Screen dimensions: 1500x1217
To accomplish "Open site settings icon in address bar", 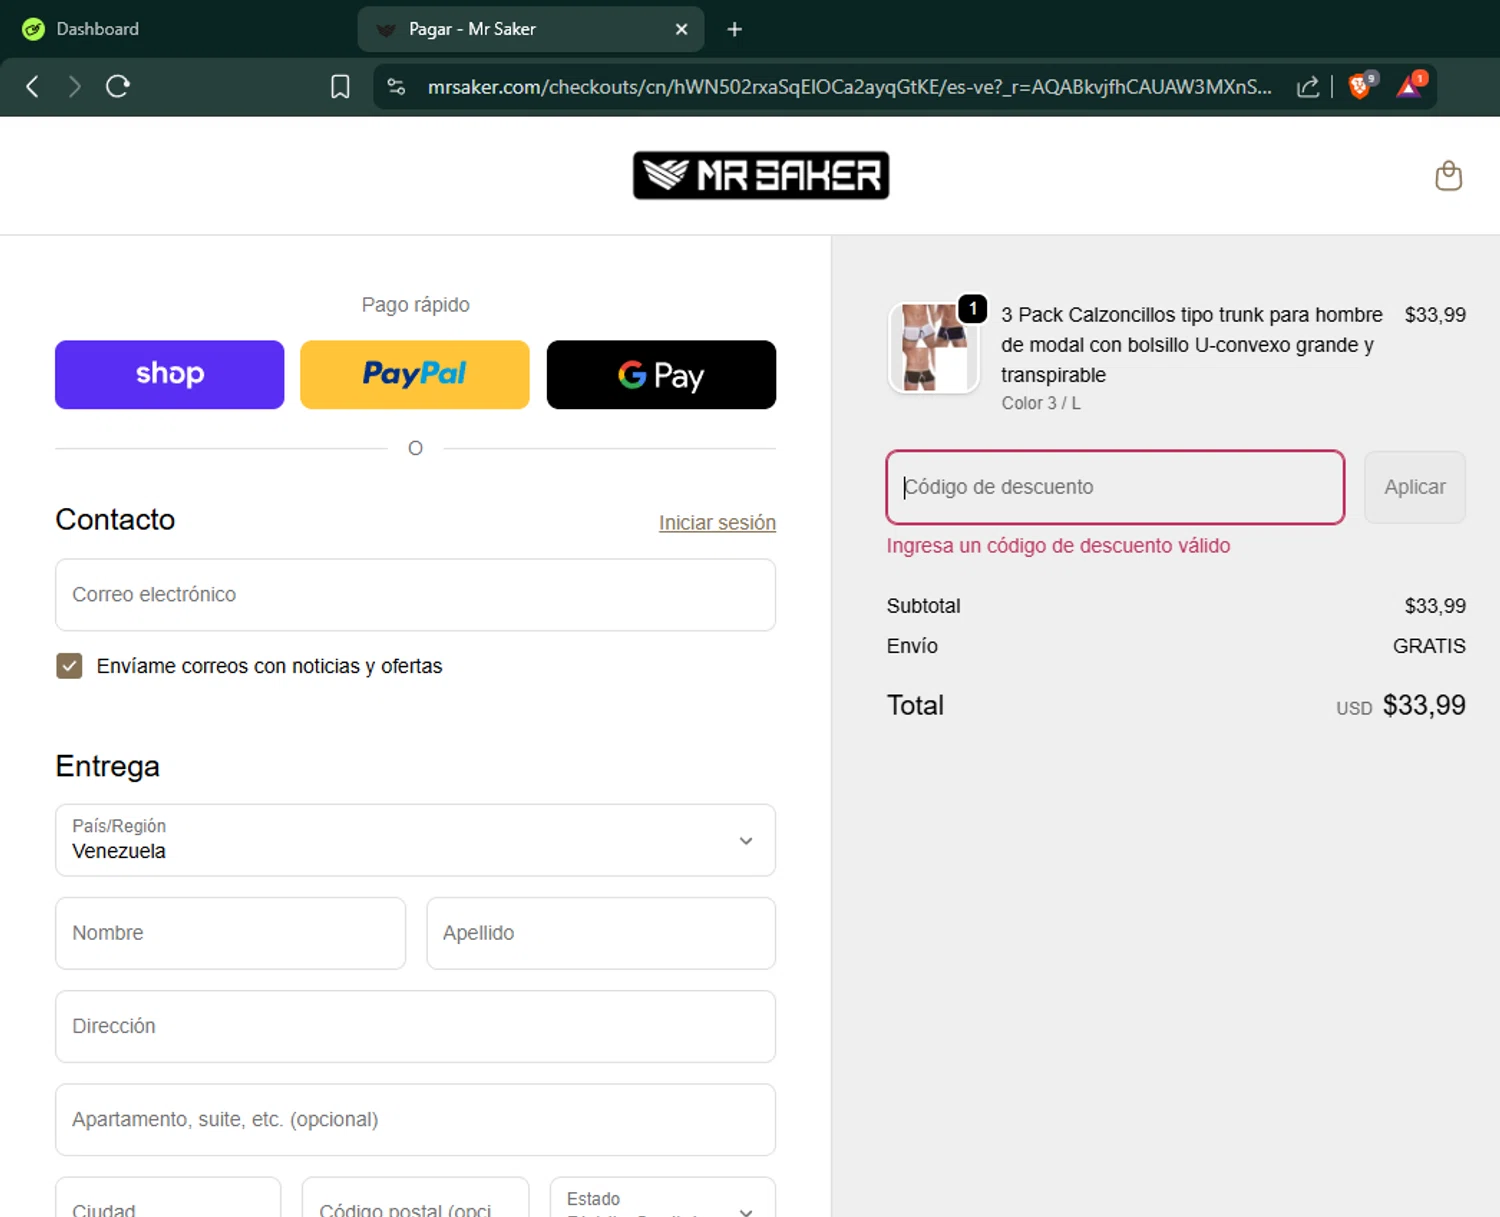I will (x=396, y=87).
